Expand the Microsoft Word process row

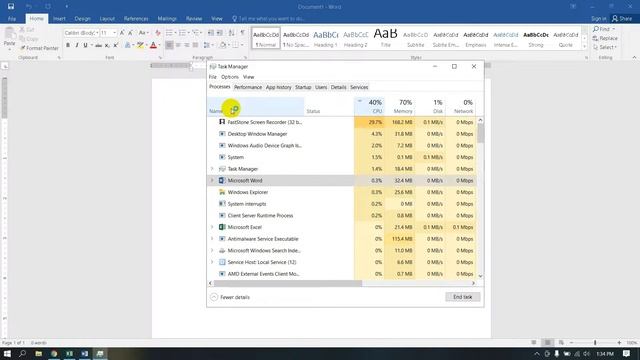pos(212,180)
